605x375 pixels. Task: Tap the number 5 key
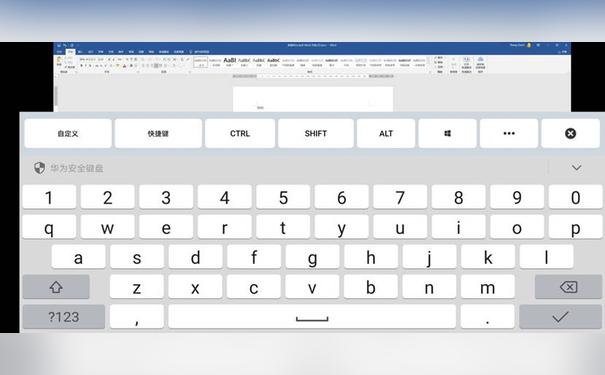283,197
